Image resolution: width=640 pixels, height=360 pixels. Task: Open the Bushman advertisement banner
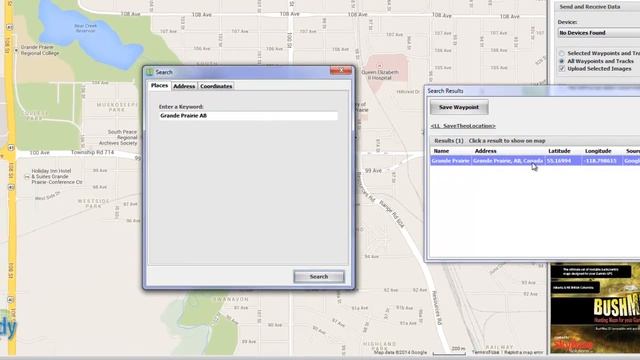point(595,309)
